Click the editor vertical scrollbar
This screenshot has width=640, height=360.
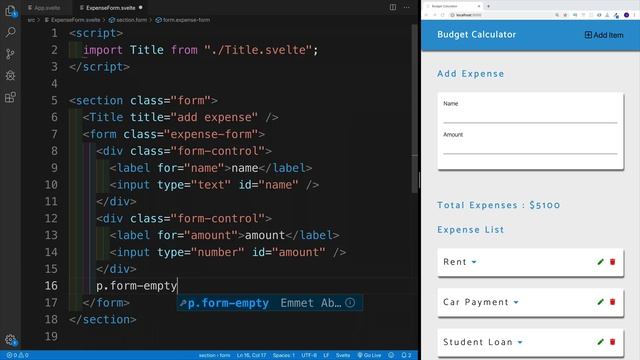point(415,108)
